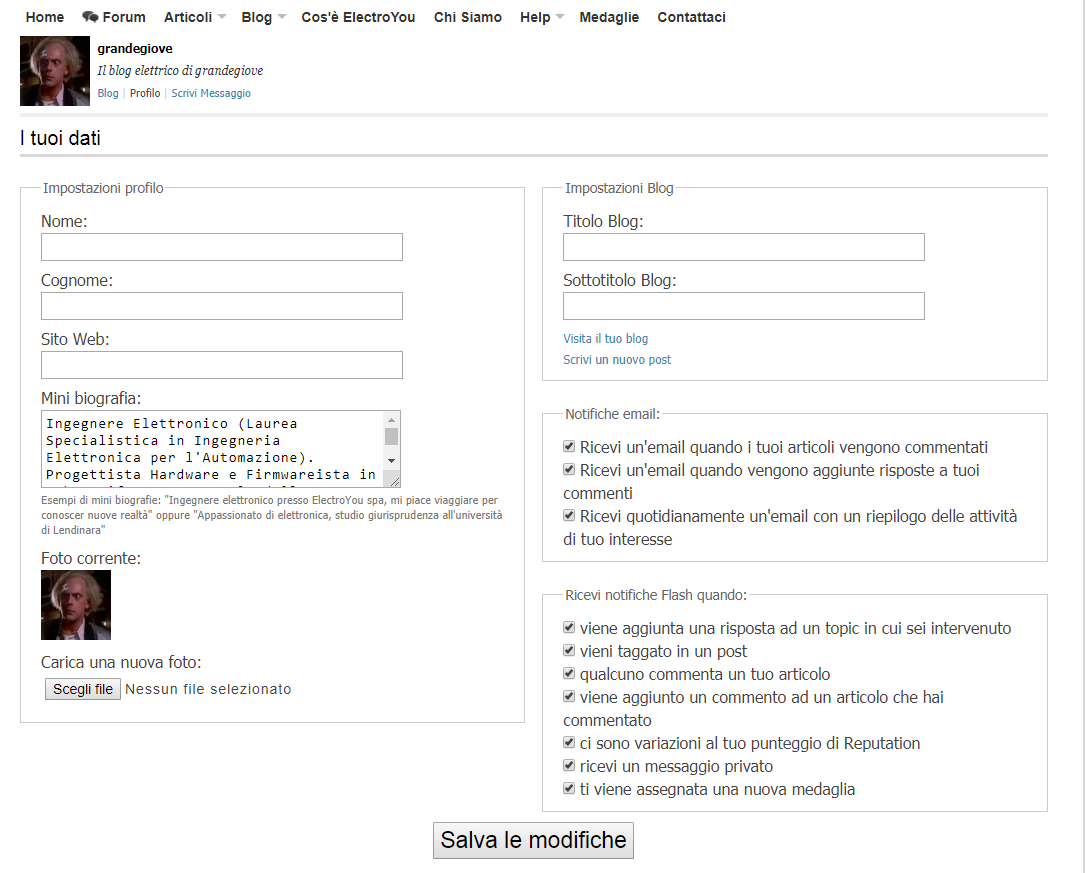This screenshot has height=873, width=1085.
Task: Toggle daily activity summary email checkbox
Action: (570, 515)
